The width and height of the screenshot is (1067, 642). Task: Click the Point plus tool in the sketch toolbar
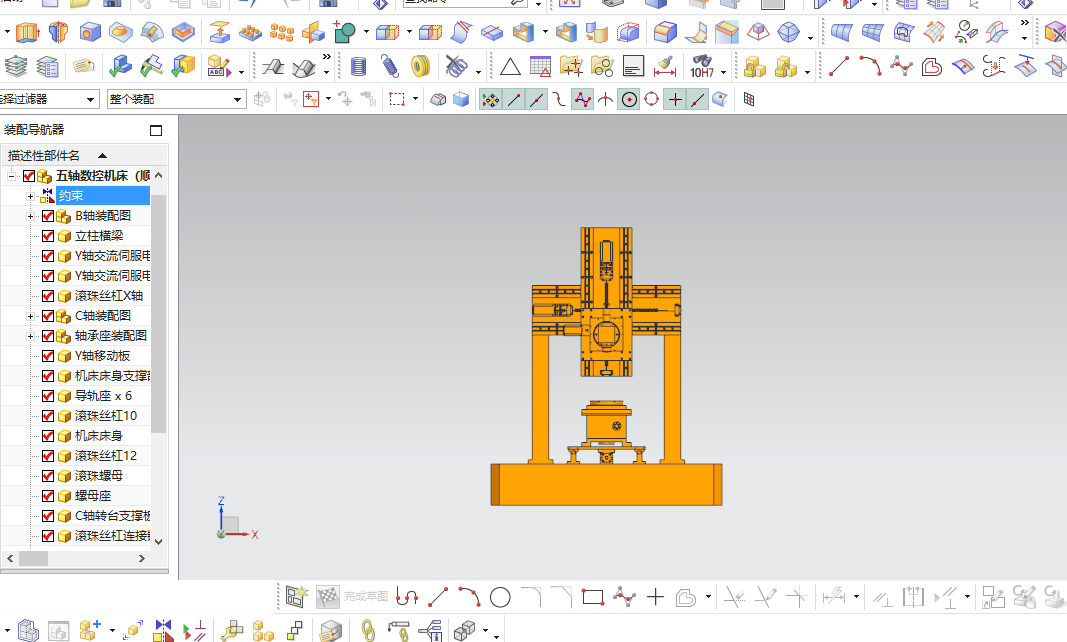pyautogui.click(x=655, y=598)
